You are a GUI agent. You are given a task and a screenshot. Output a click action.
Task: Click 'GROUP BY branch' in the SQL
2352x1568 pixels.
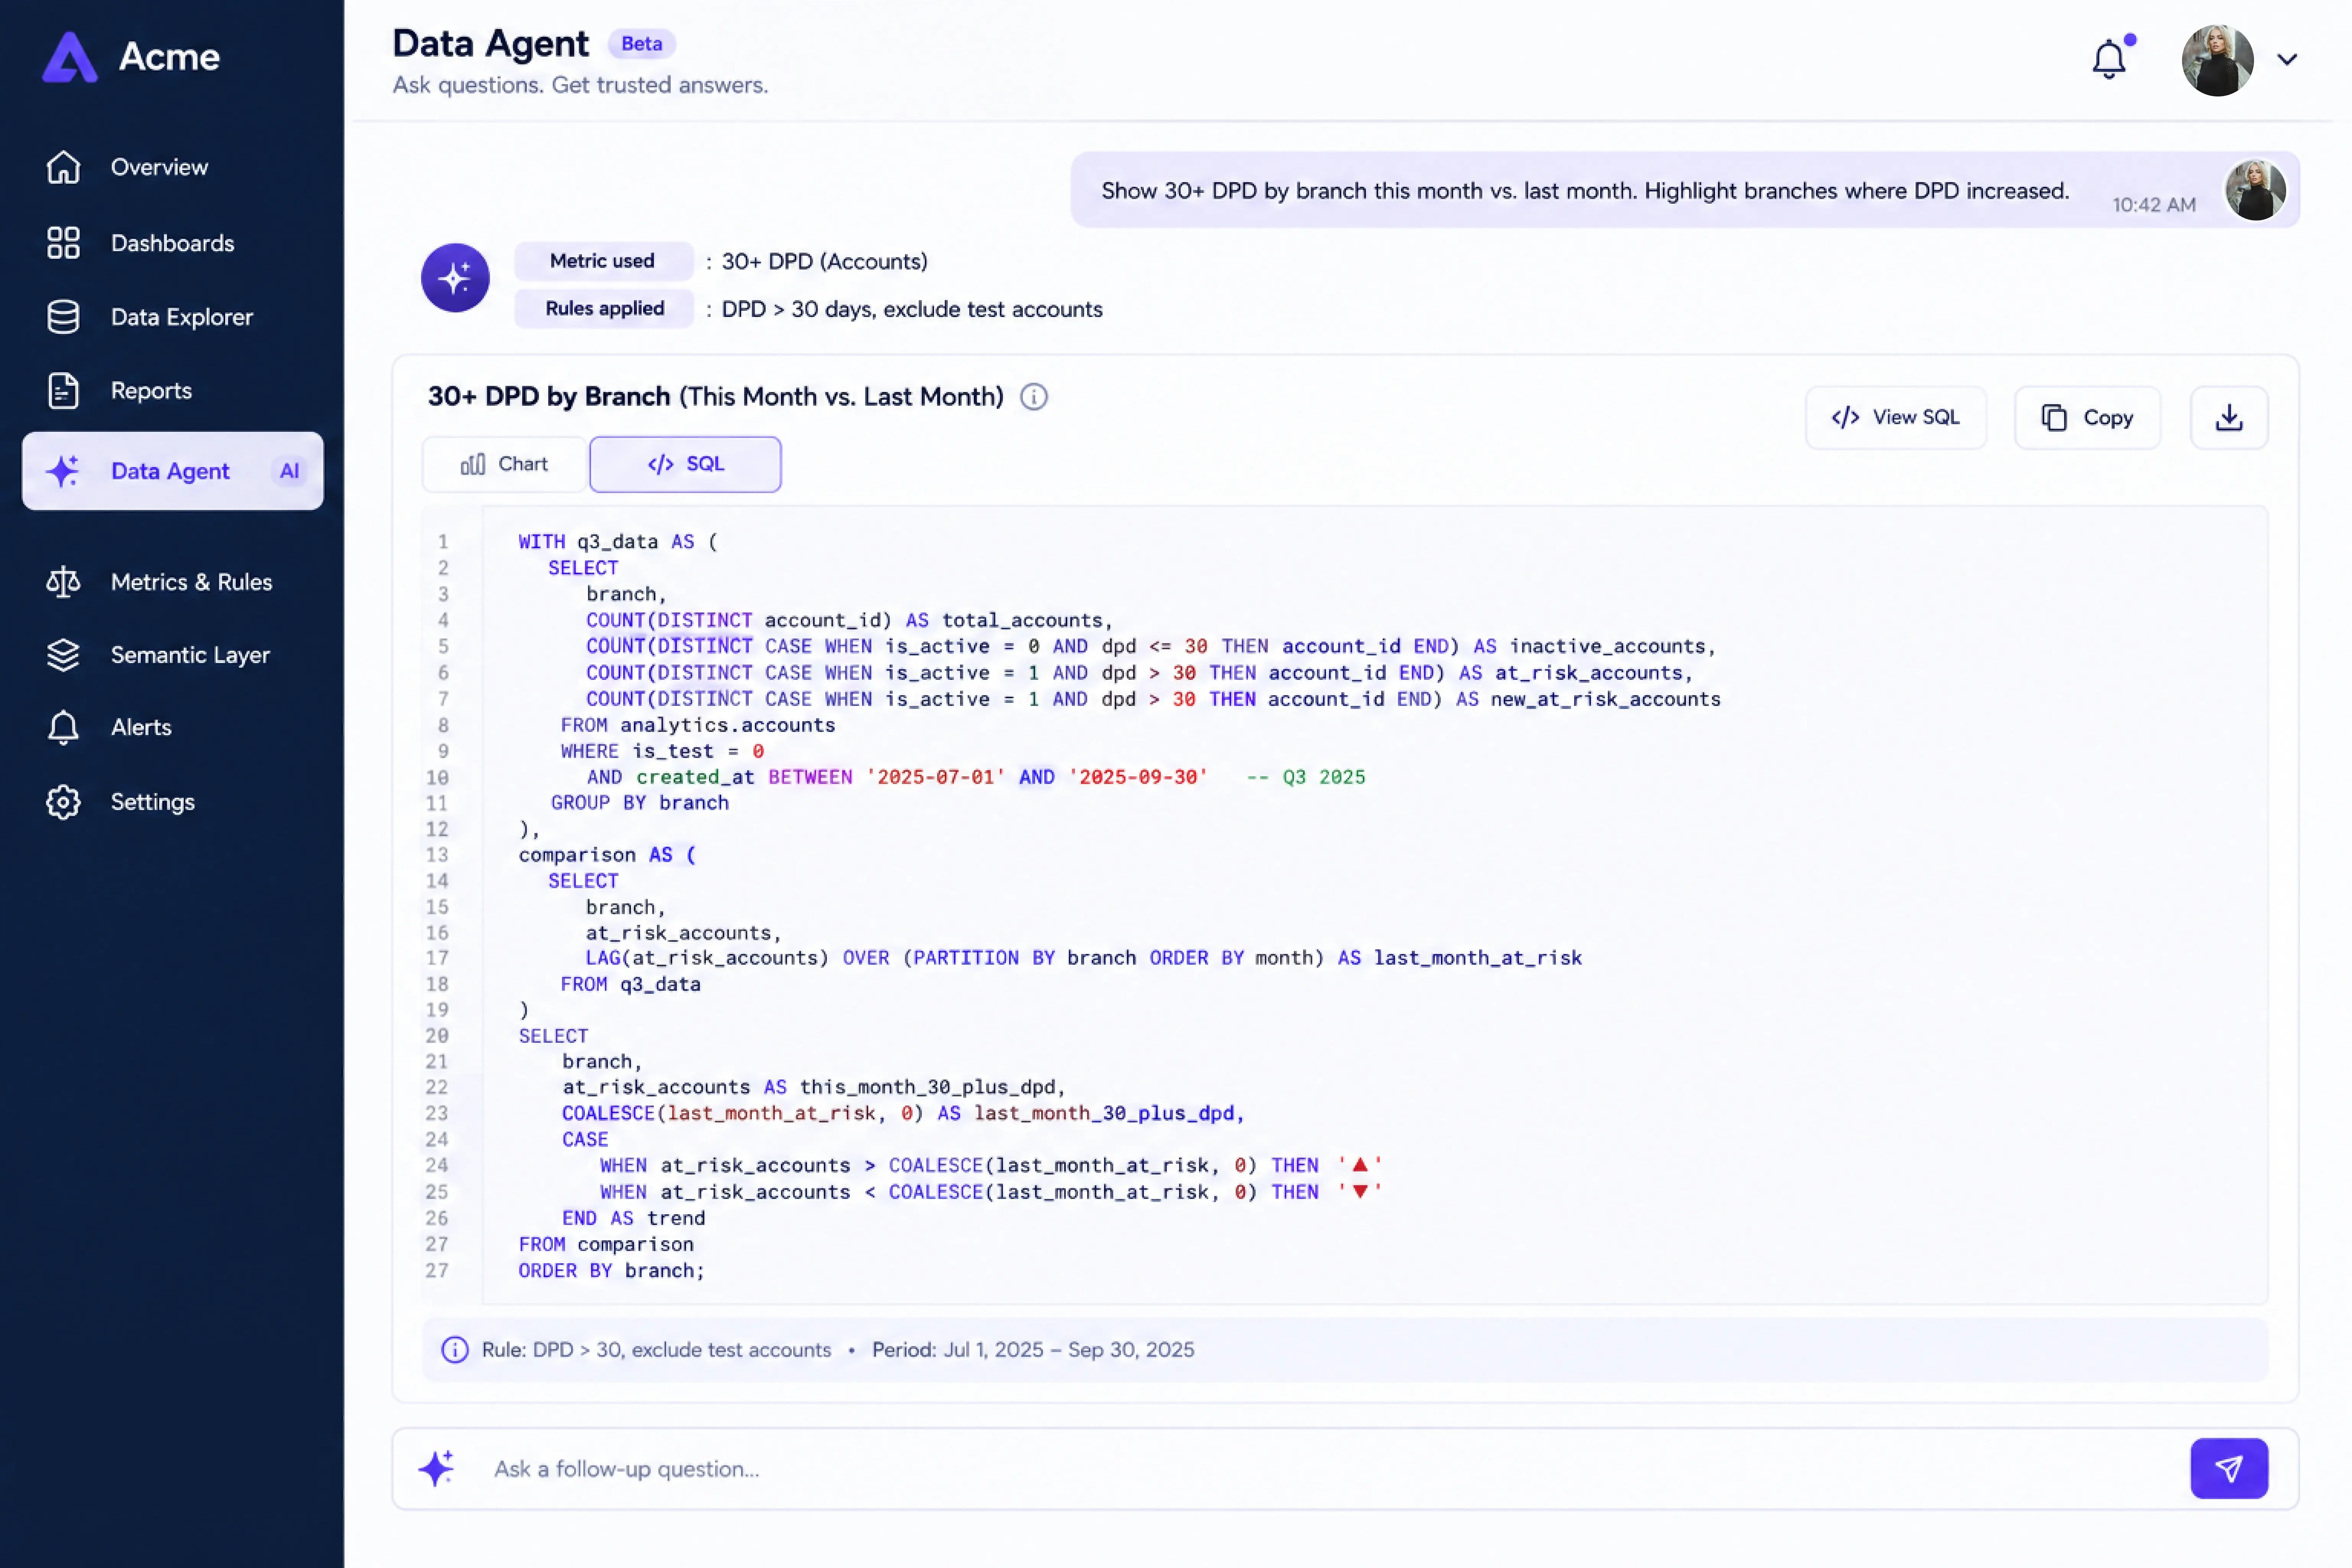click(x=640, y=803)
